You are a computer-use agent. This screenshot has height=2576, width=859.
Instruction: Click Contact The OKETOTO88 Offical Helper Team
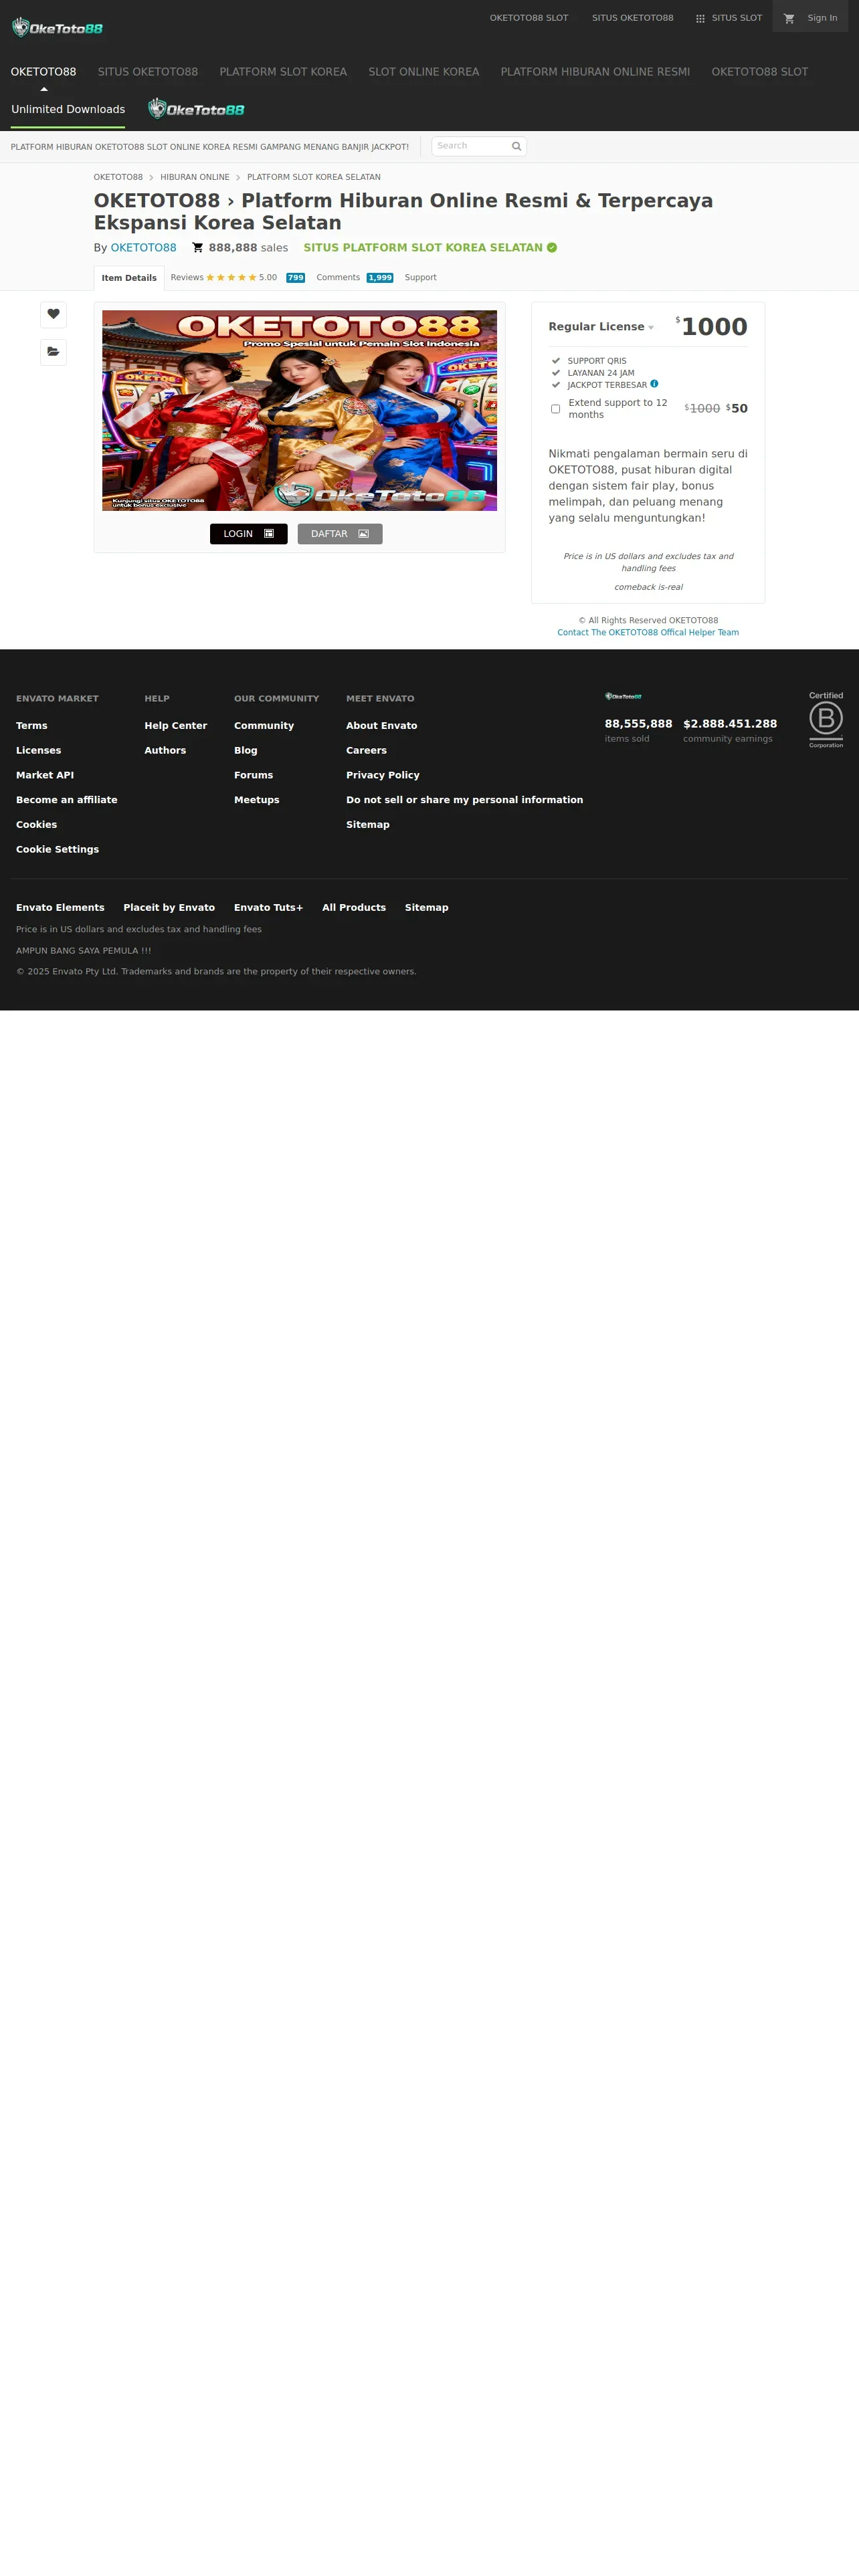point(648,632)
